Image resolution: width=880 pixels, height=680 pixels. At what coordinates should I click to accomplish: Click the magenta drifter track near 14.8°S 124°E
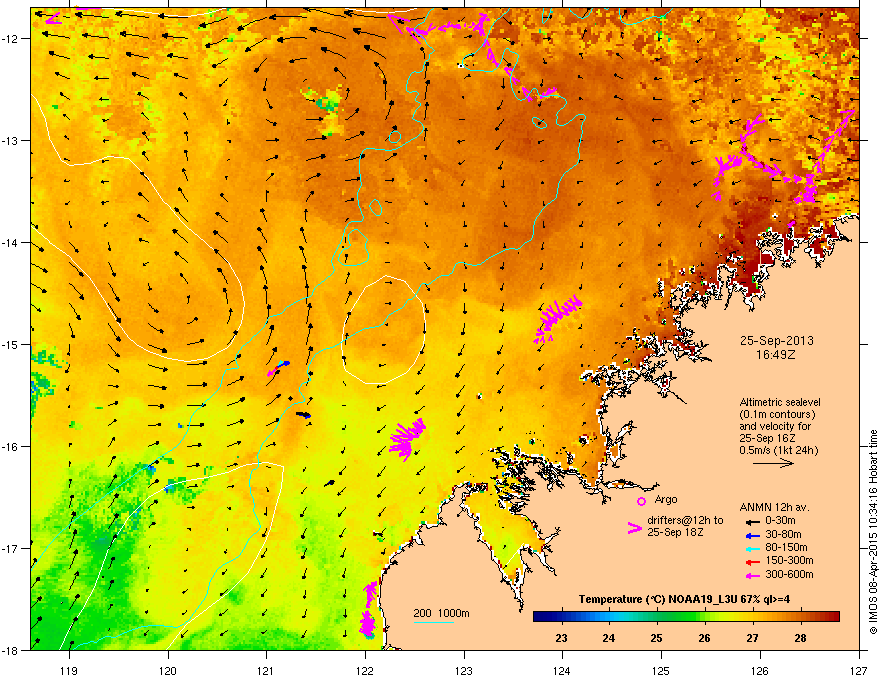[x=556, y=319]
